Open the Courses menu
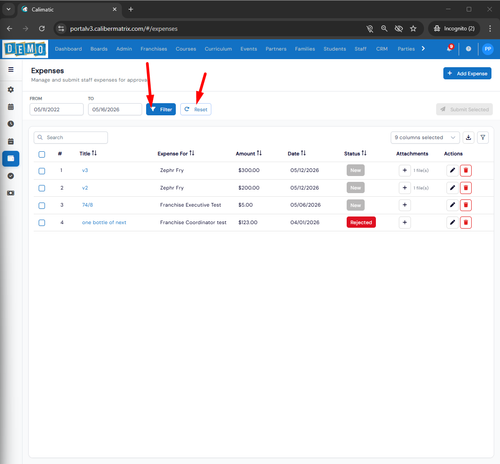Image resolution: width=500 pixels, height=464 pixels. point(186,49)
